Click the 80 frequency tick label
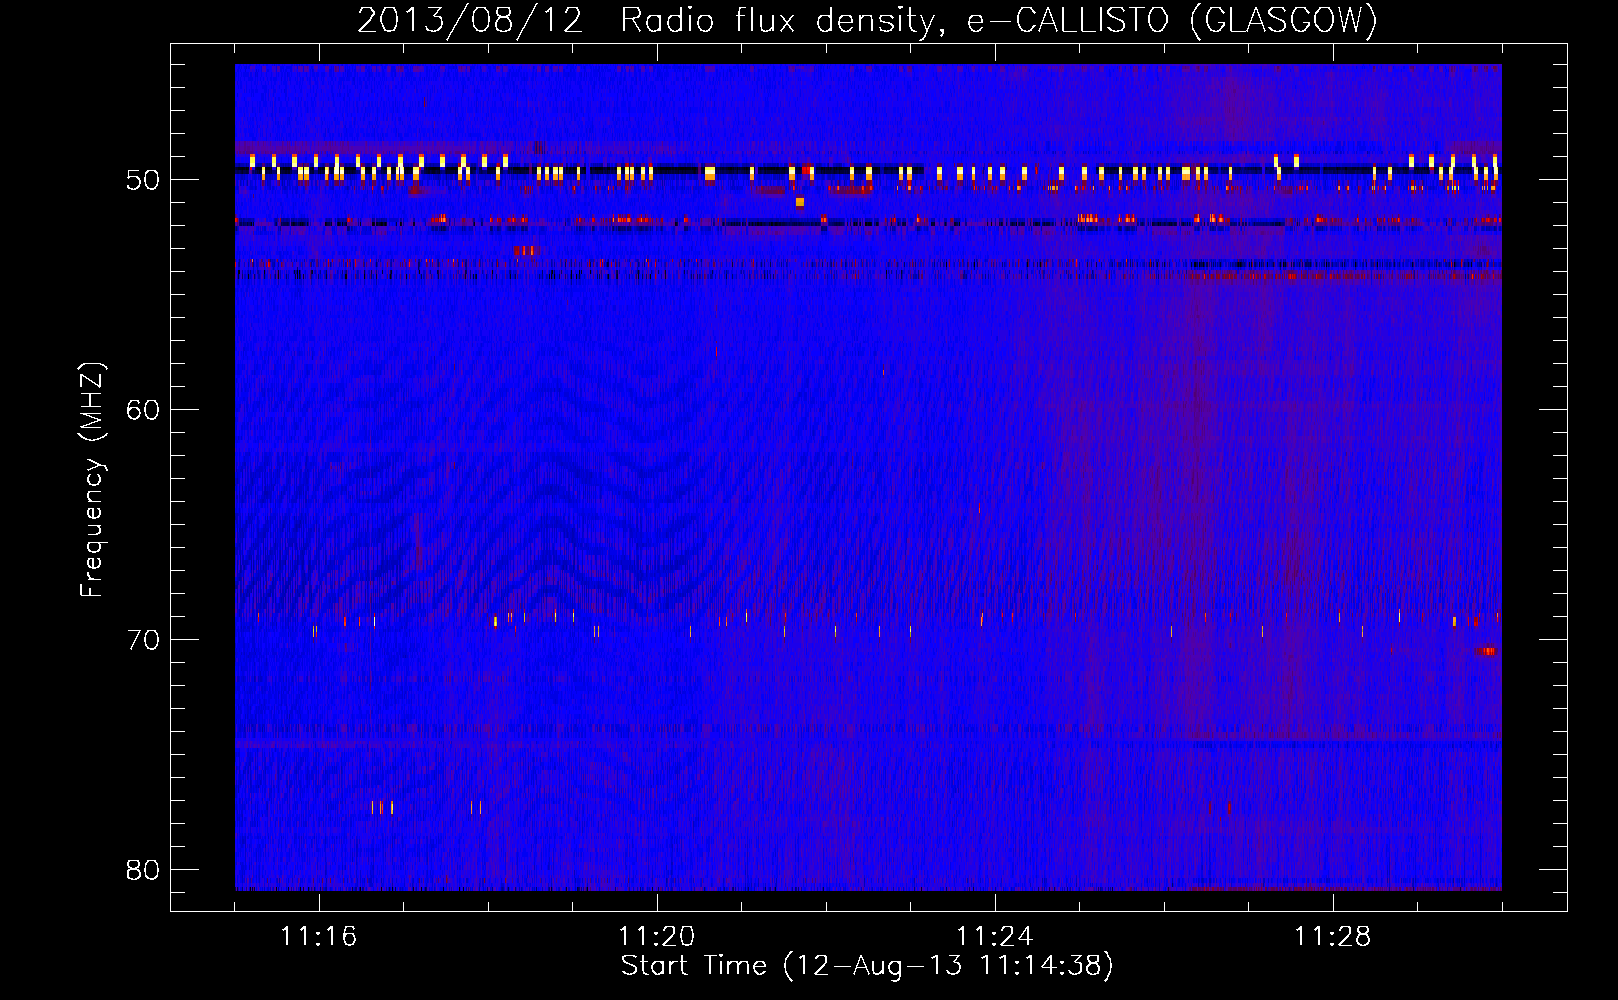Image resolution: width=1618 pixels, height=1000 pixels. pos(144,870)
